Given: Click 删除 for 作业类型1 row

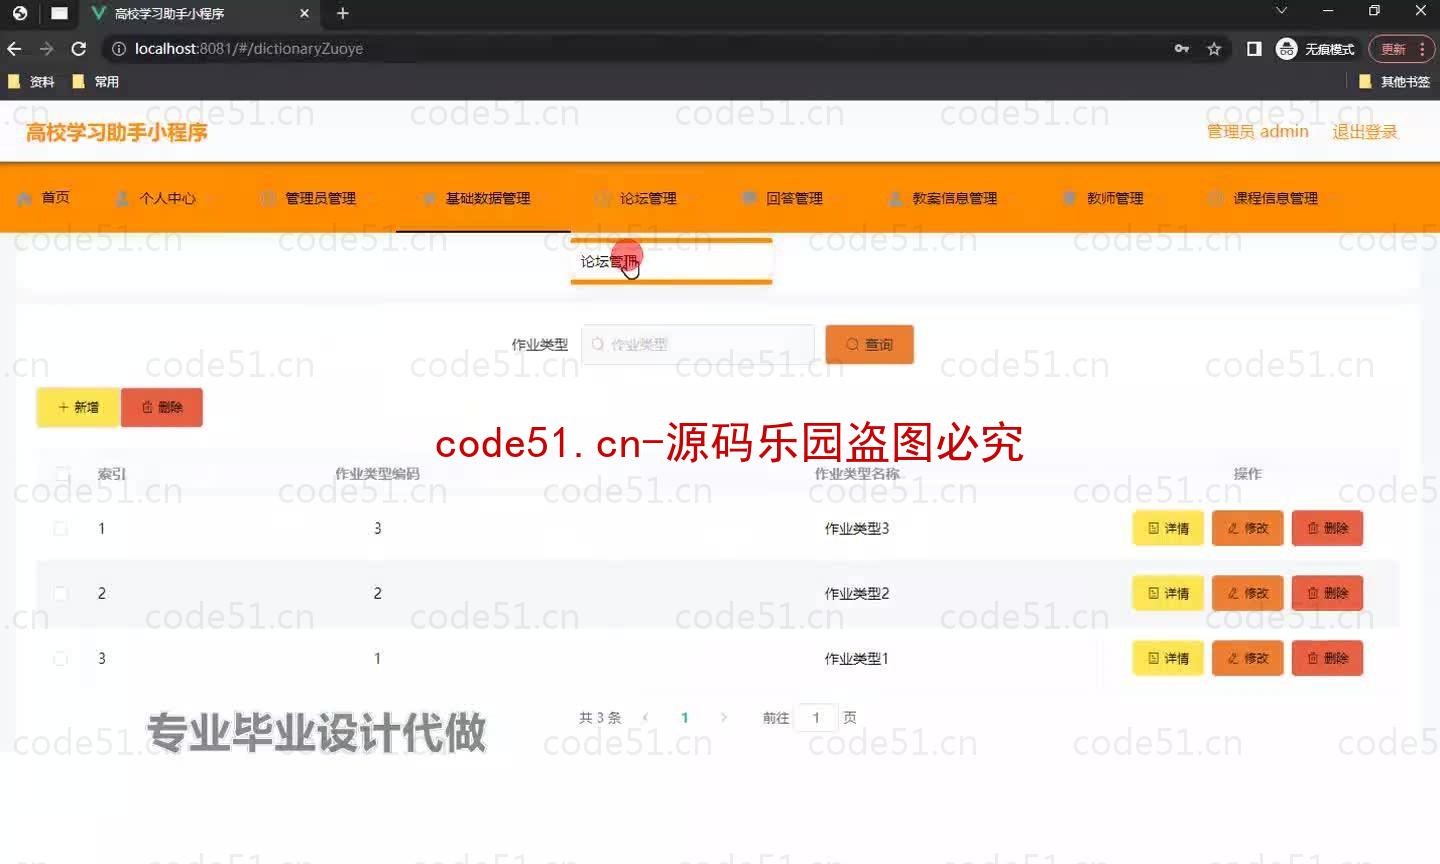Looking at the screenshot, I should tap(1328, 658).
